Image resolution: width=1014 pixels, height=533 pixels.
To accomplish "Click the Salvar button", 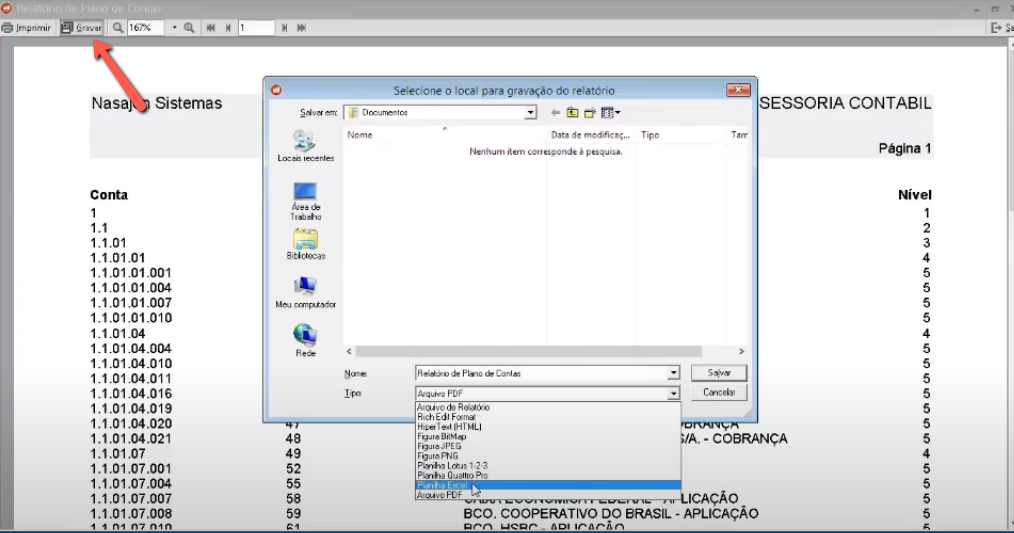I will 718,373.
